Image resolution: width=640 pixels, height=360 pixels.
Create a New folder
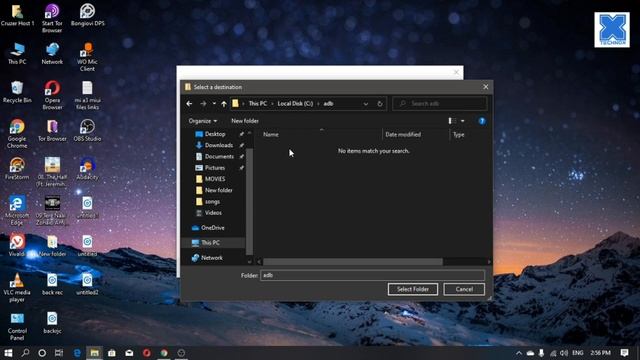245,121
